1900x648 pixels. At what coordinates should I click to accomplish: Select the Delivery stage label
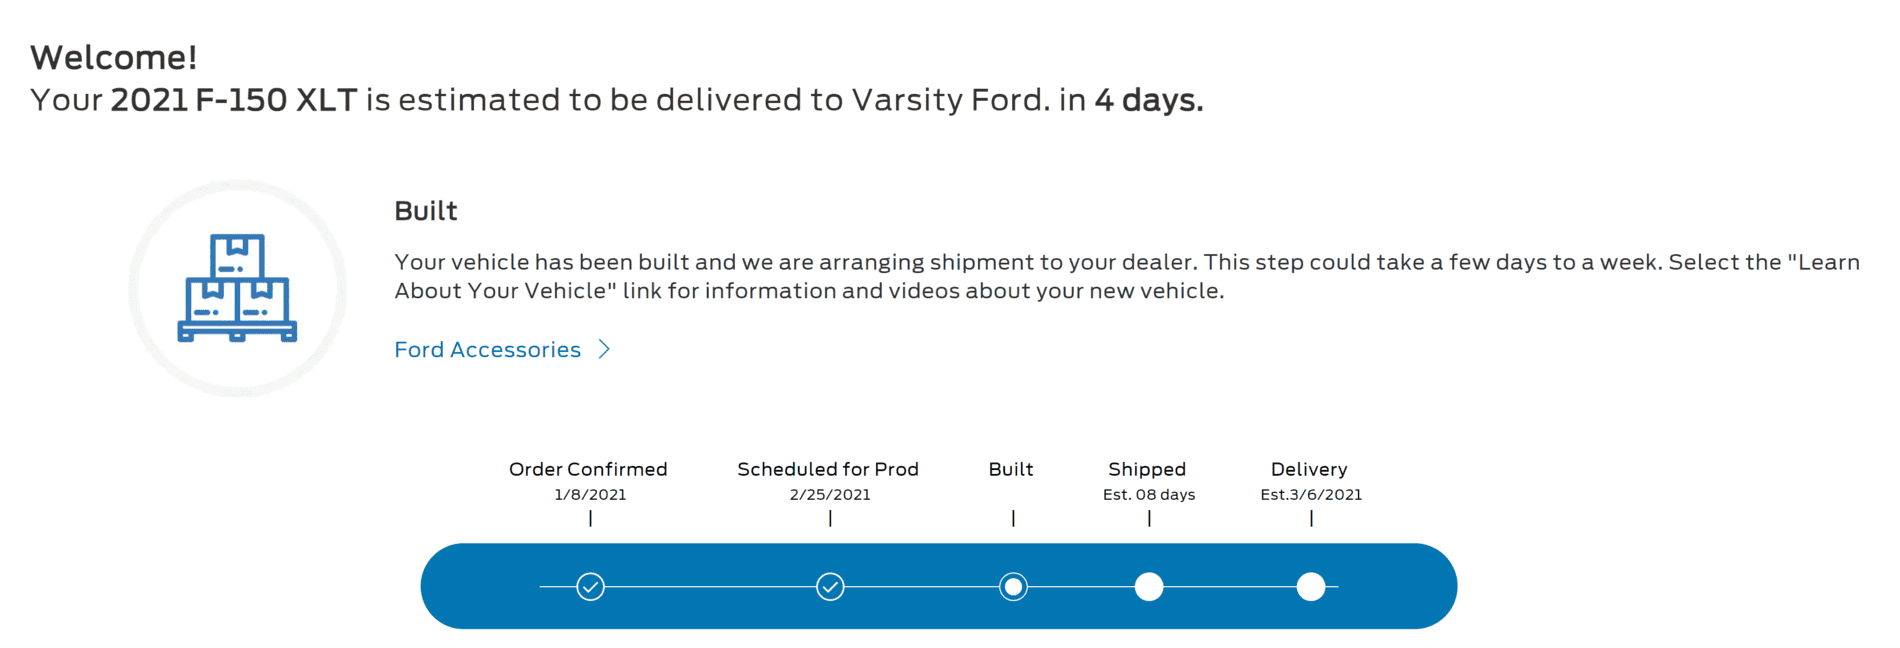(1309, 468)
